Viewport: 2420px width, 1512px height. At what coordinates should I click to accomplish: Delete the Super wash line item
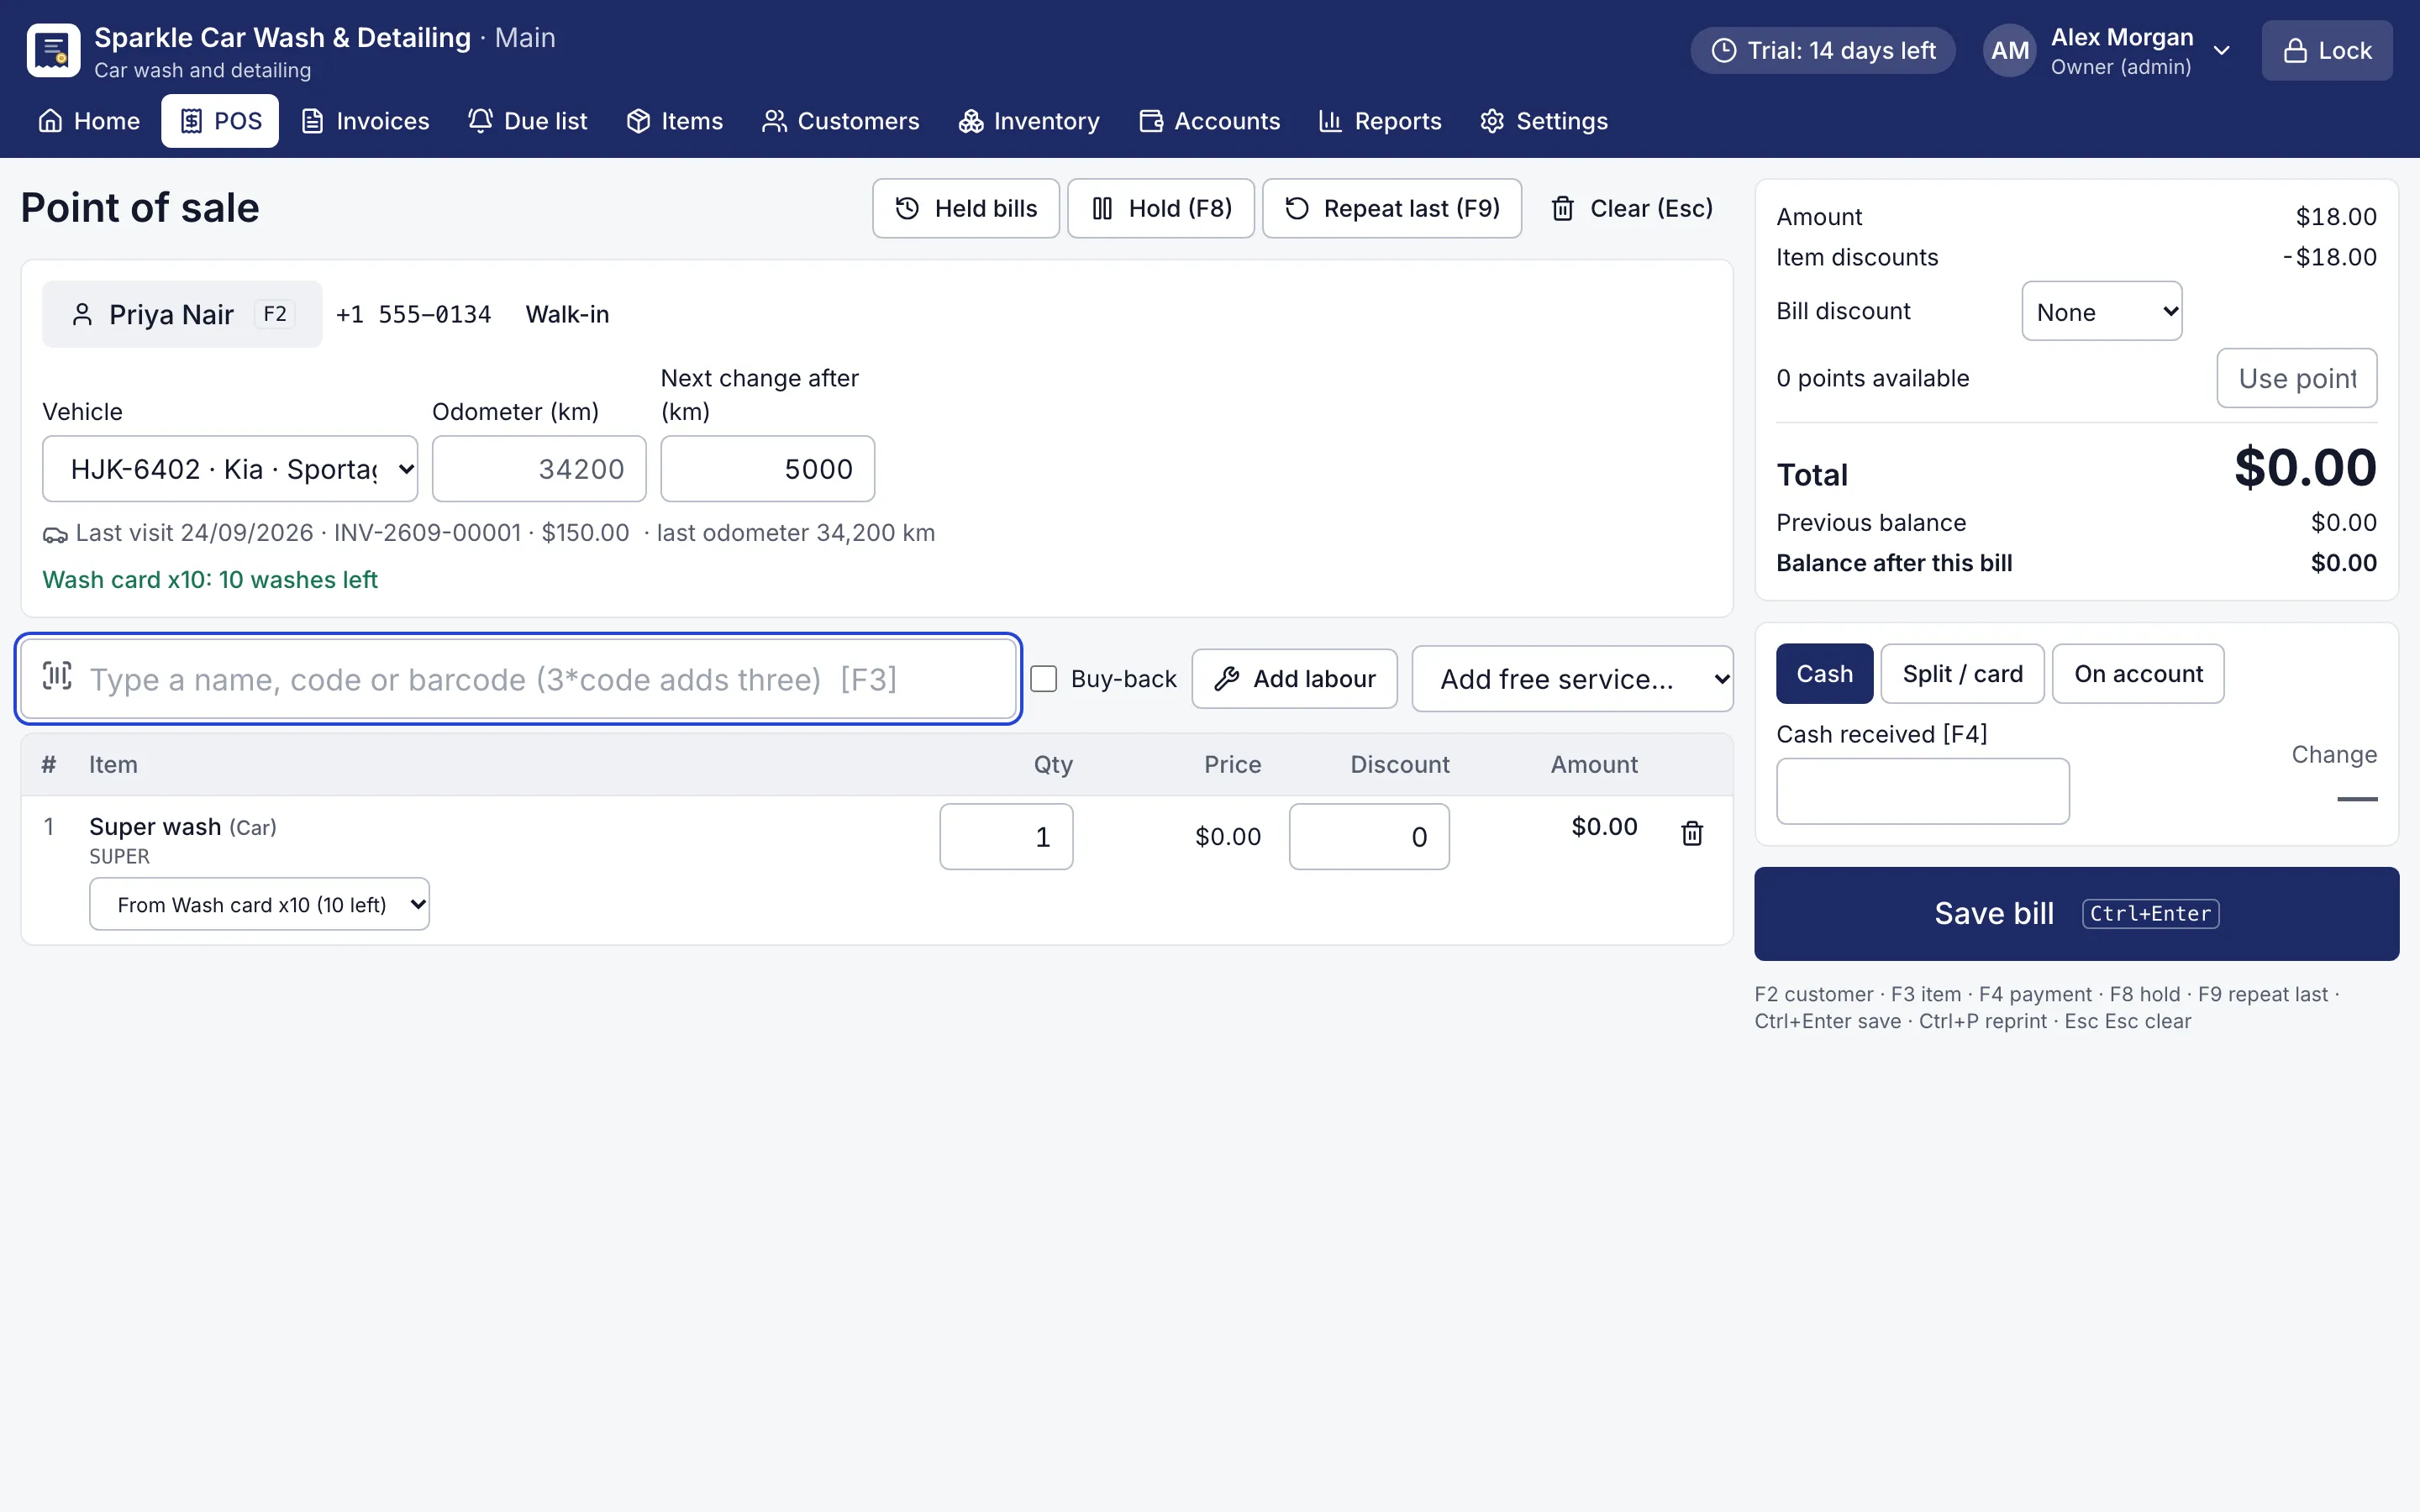(1692, 833)
